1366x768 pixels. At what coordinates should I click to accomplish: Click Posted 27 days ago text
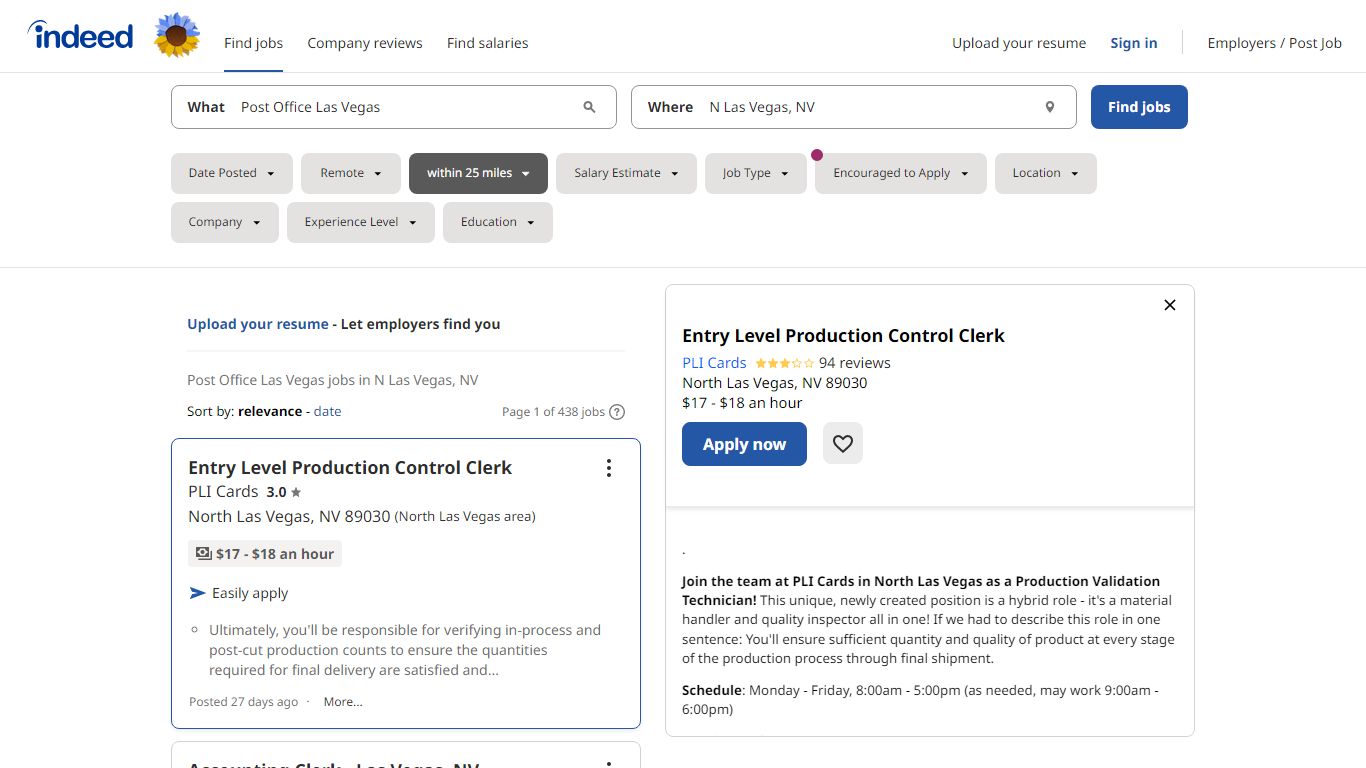(243, 702)
